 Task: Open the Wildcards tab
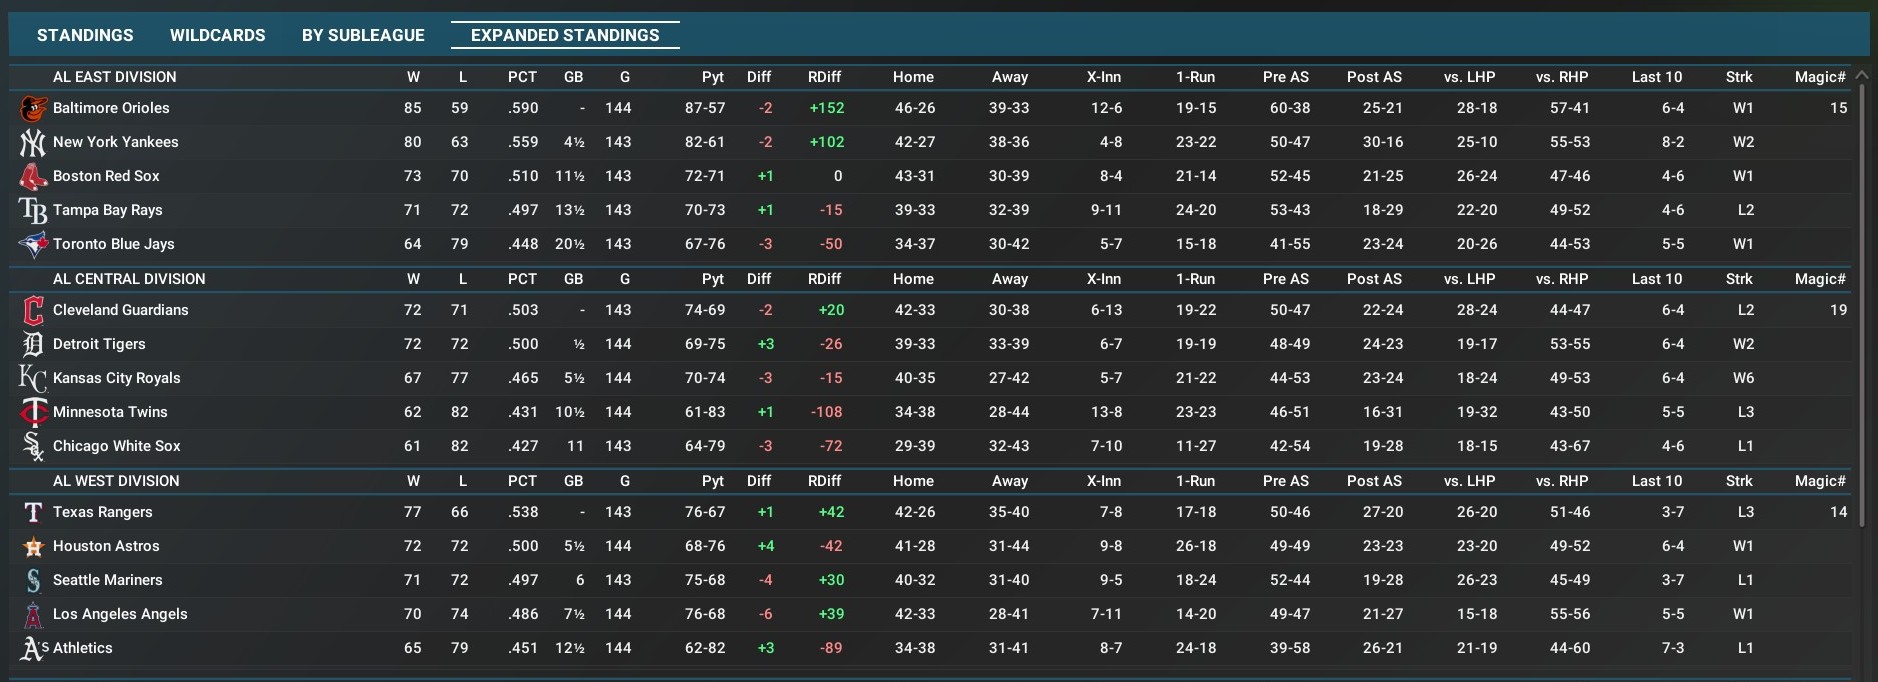pos(217,35)
